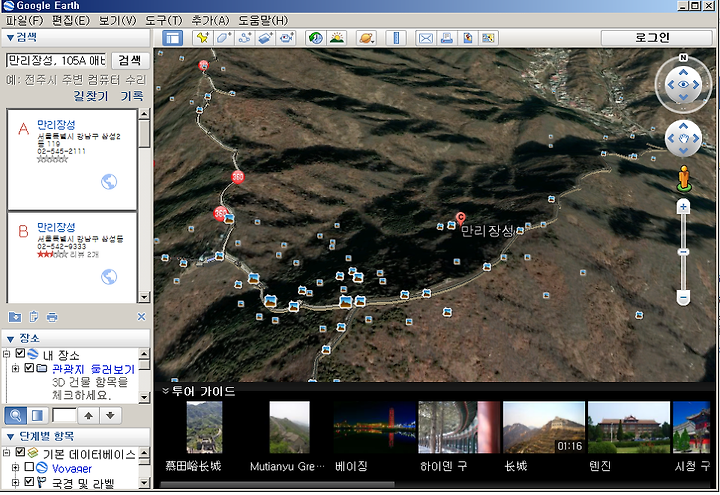Screen dimensions: 720x495
Task: Toggle the 관광지 둘러보기 checkbox
Action: (x=29, y=368)
